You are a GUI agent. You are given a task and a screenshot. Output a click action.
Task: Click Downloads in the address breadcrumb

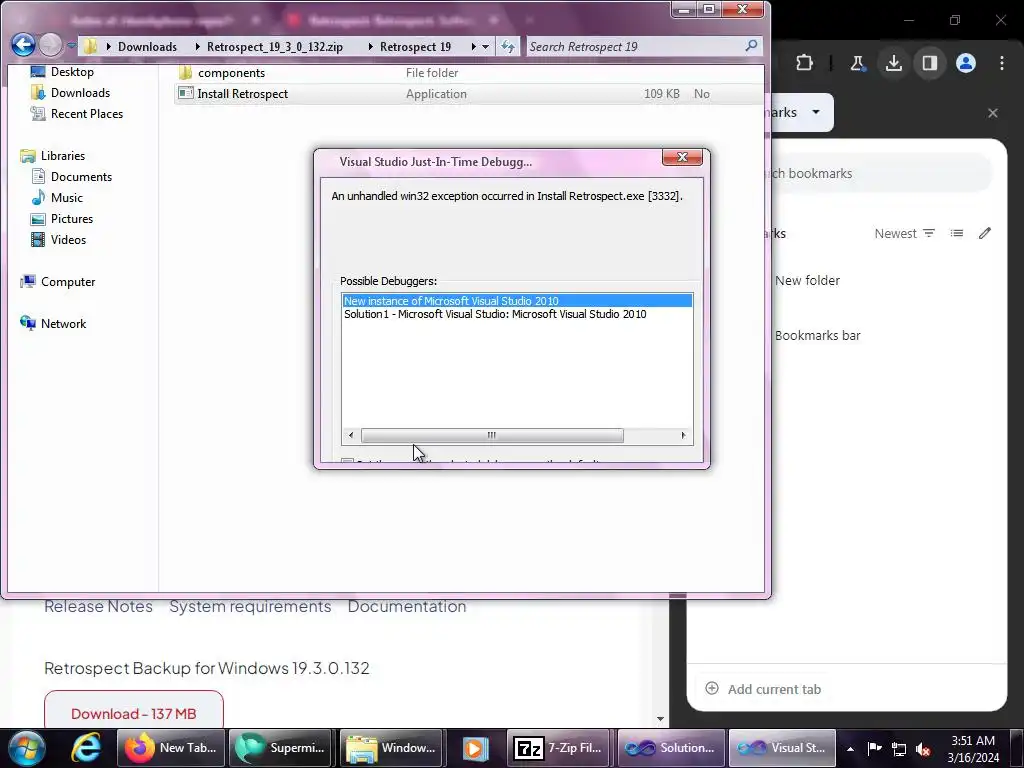click(x=148, y=46)
